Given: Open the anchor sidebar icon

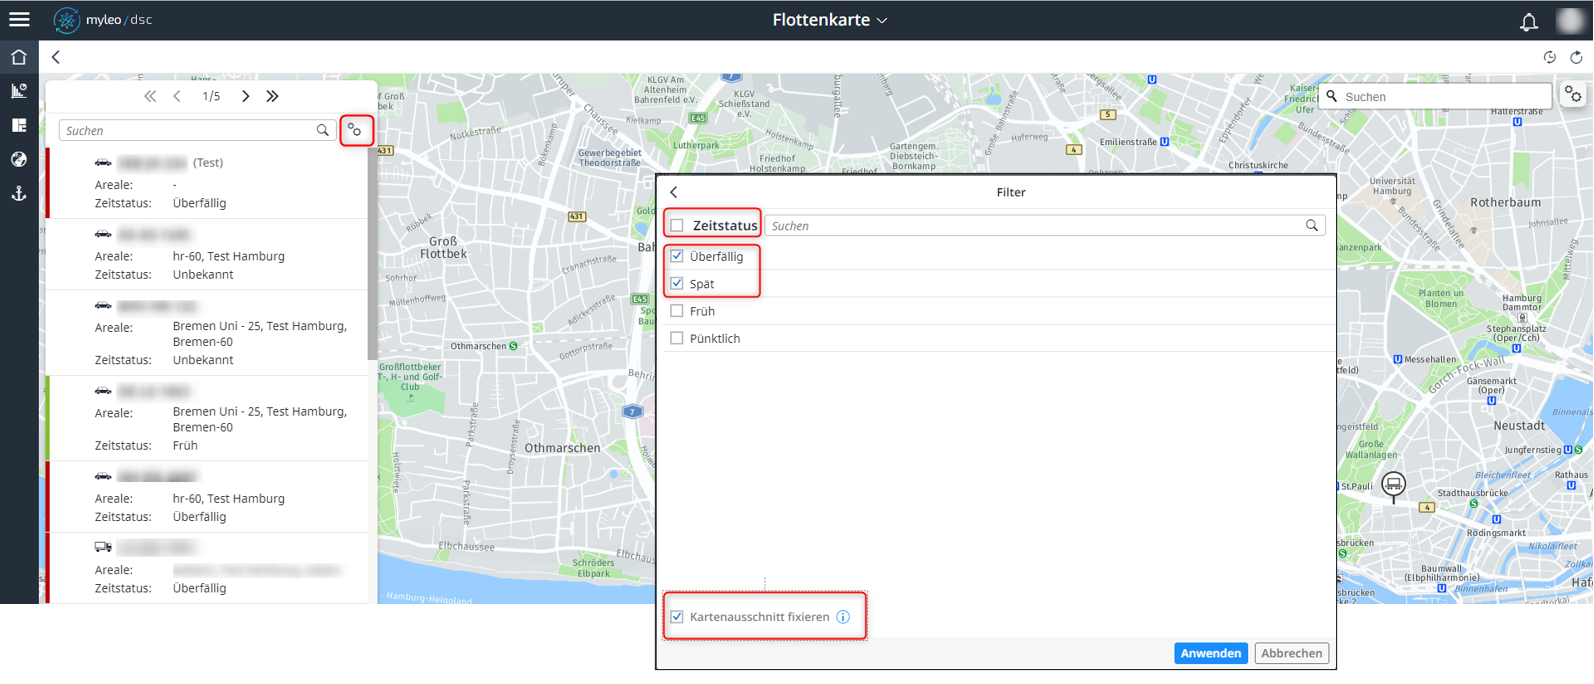Looking at the screenshot, I should click(x=19, y=193).
